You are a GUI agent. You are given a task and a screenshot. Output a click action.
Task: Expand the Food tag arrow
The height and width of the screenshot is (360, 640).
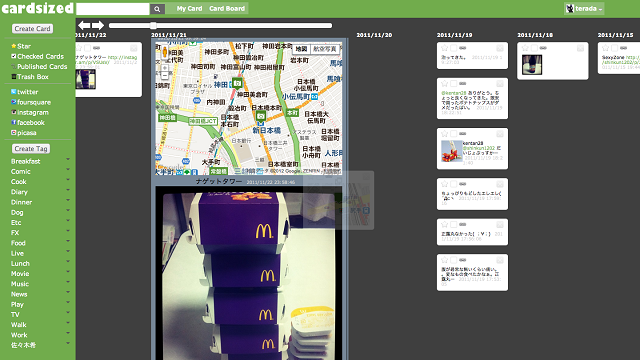(x=68, y=241)
